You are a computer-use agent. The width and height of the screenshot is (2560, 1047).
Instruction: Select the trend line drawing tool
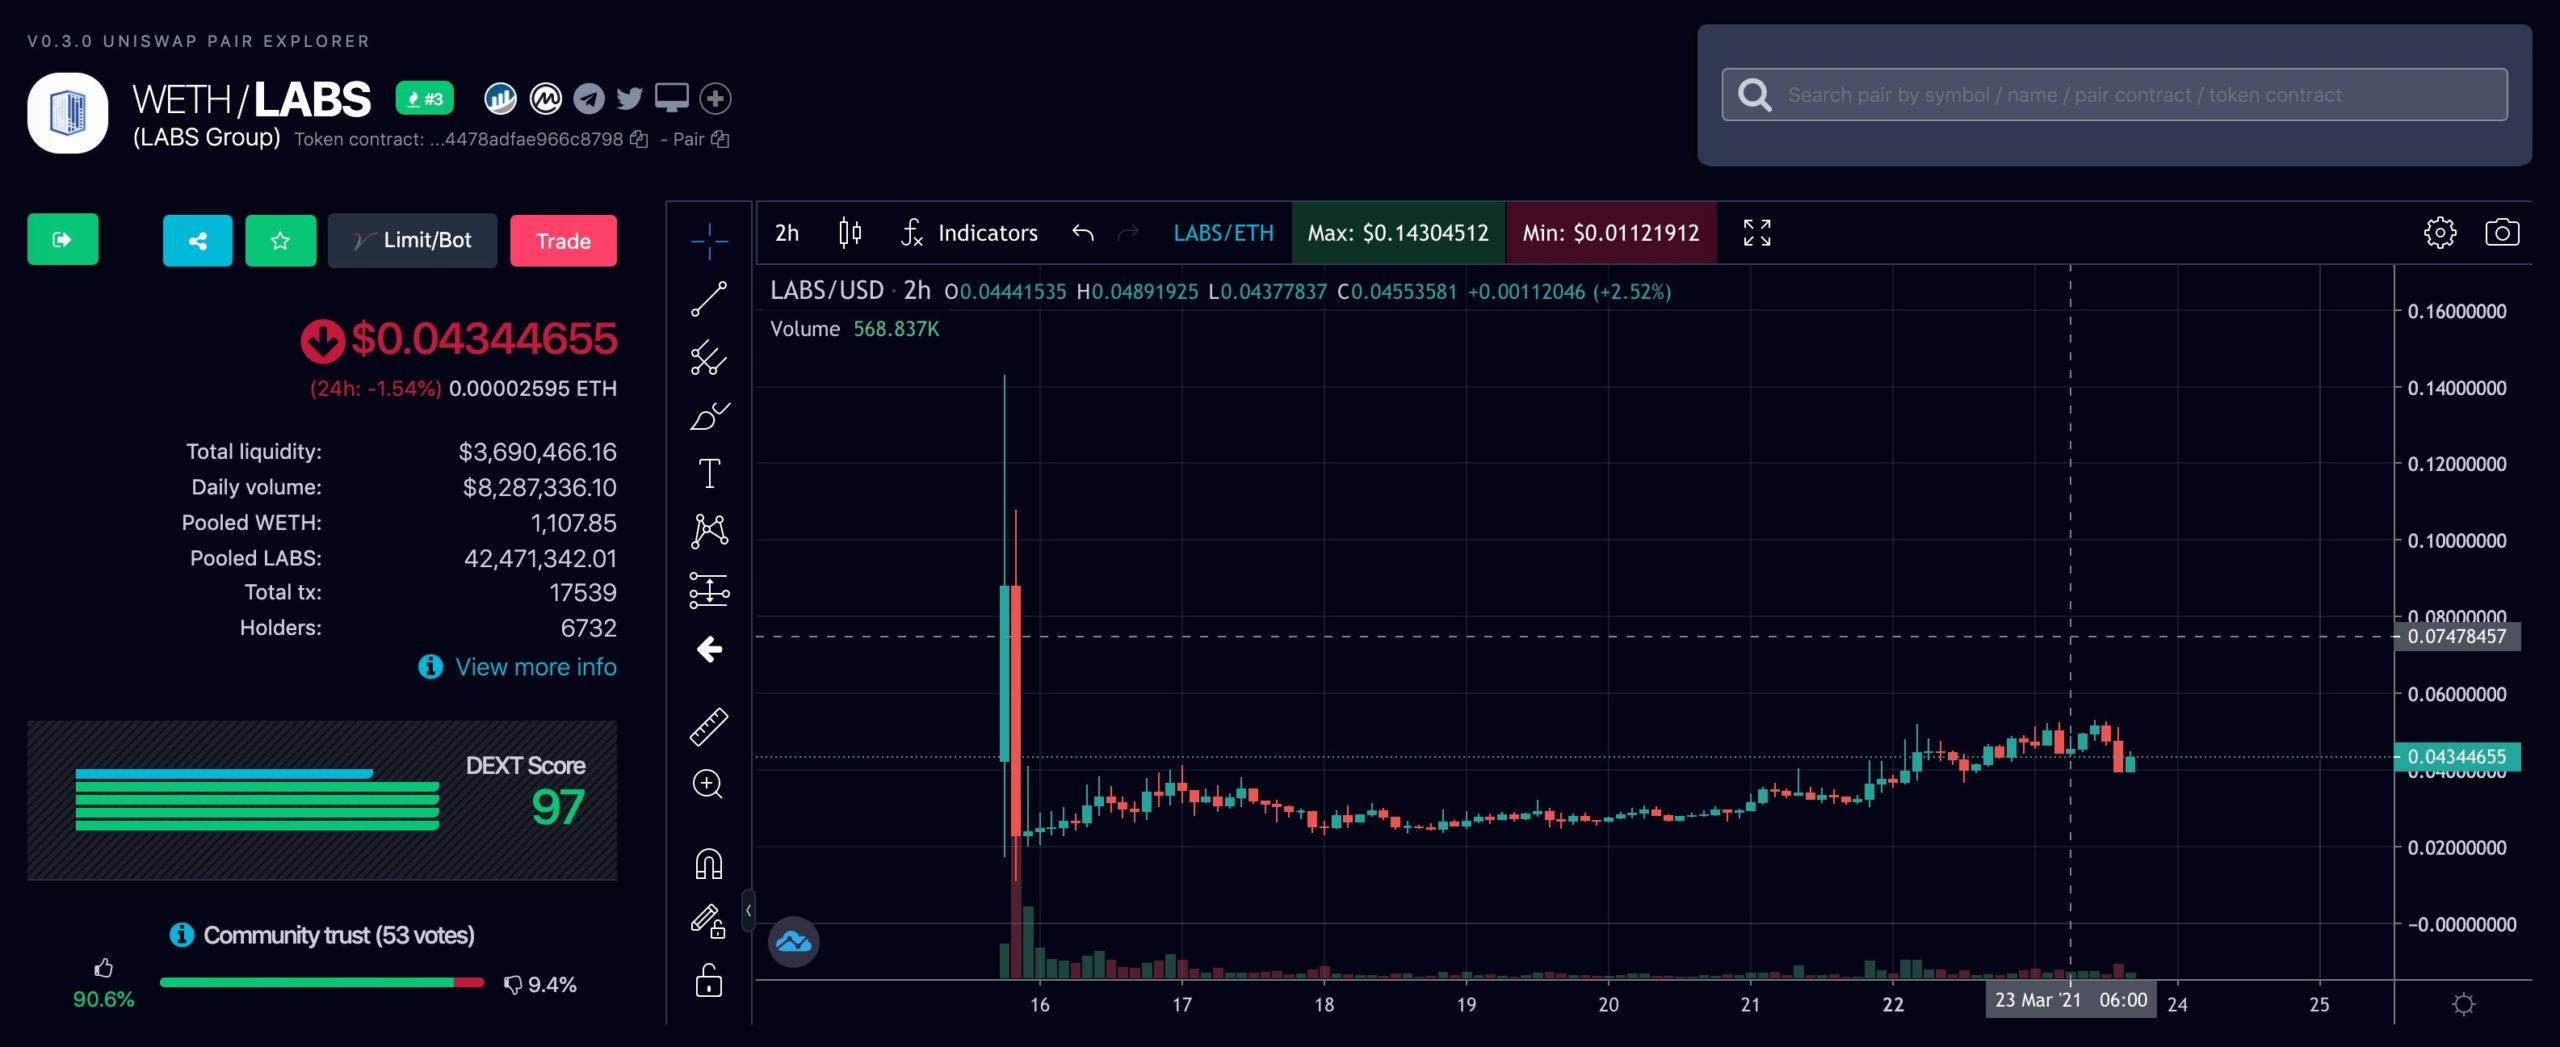coord(709,299)
